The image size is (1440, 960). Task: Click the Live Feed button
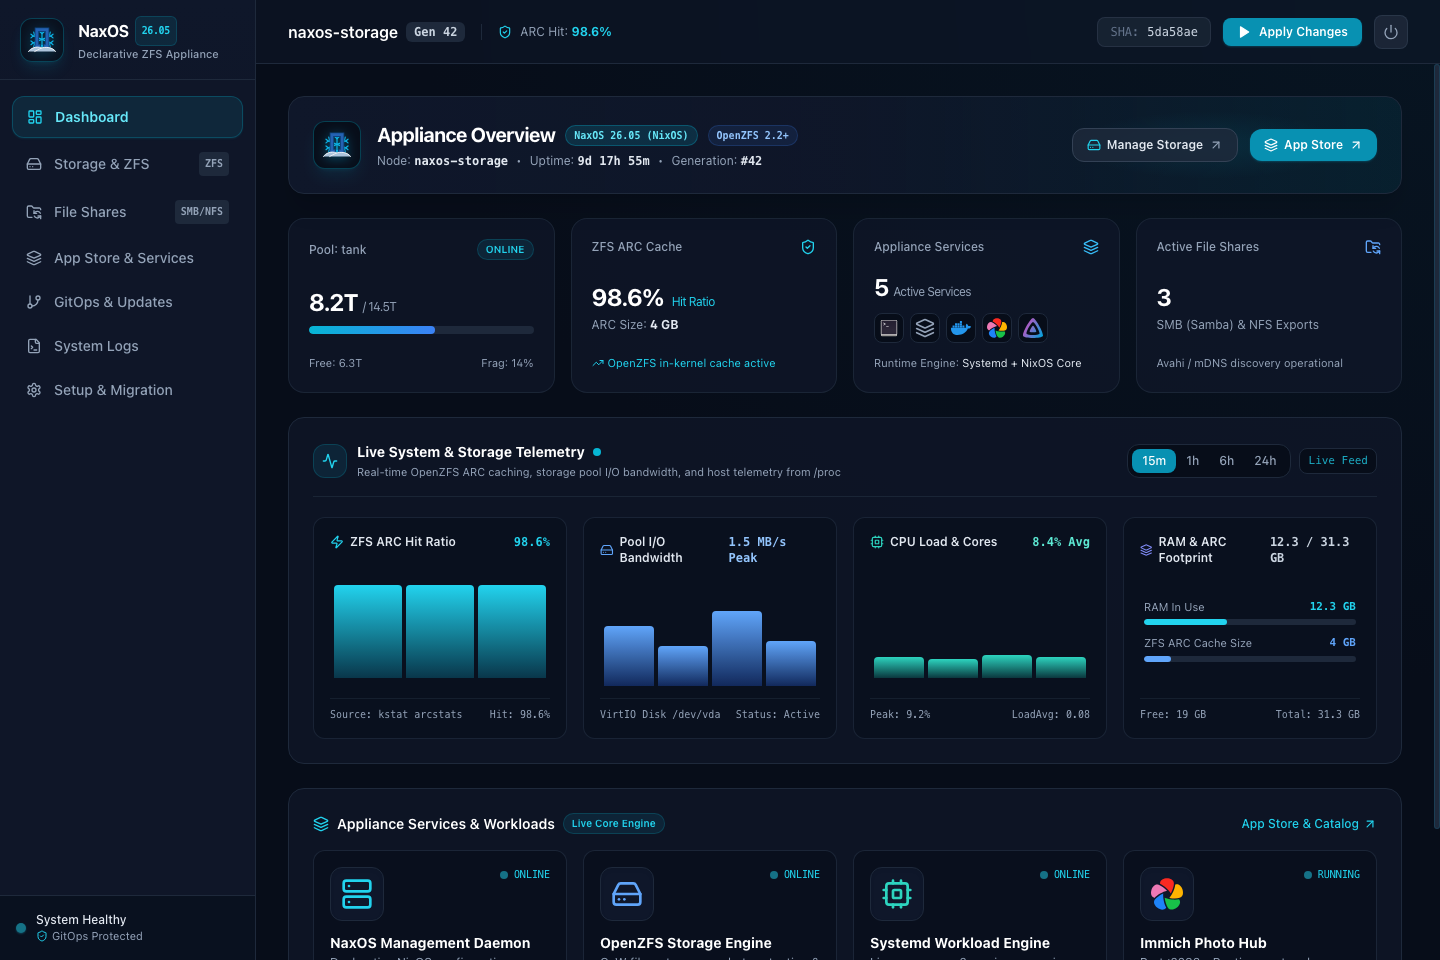click(1338, 461)
